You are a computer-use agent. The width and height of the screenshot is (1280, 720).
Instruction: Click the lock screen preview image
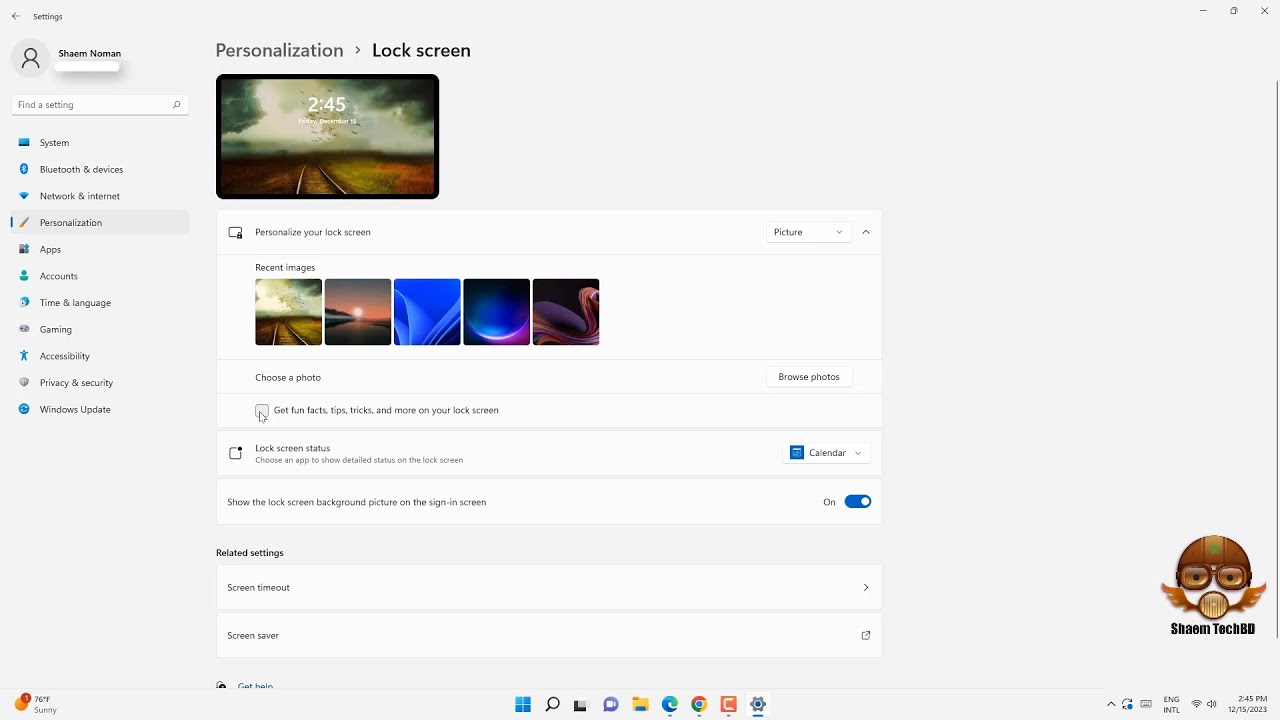point(327,136)
